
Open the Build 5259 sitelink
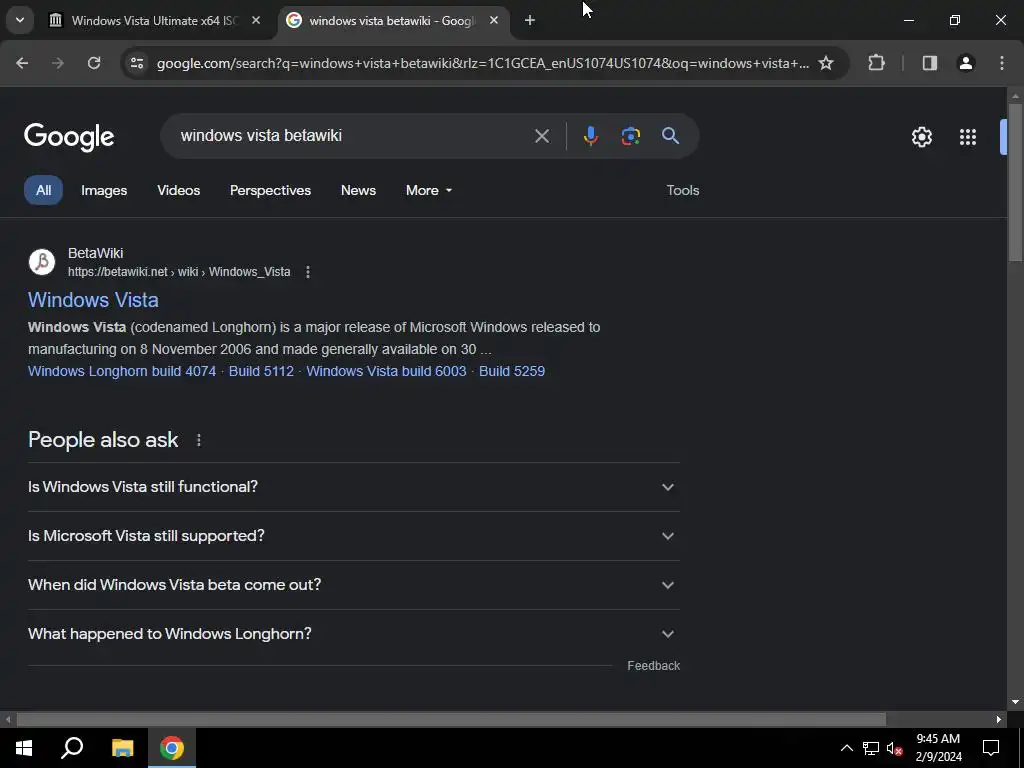click(512, 371)
